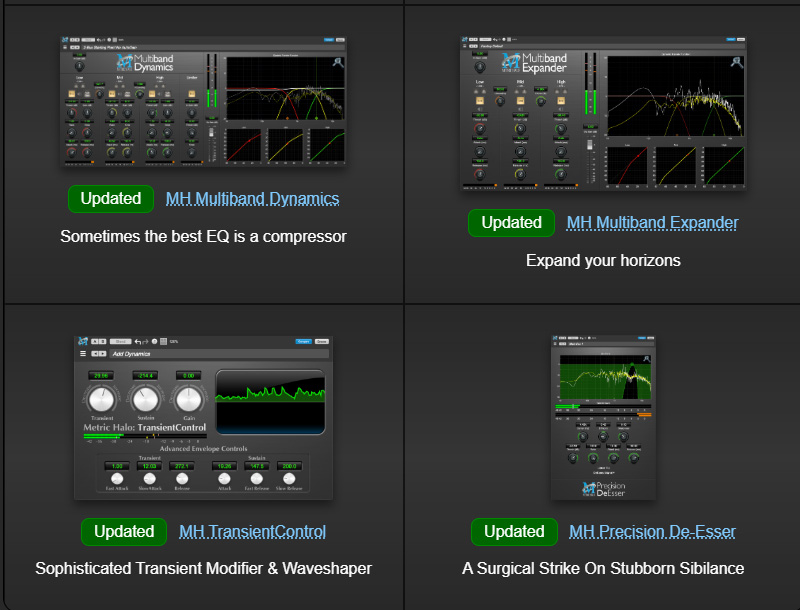800x610 pixels.
Task: Click the magnifier icon in Multiband Expander's spectrum
Action: [x=737, y=62]
